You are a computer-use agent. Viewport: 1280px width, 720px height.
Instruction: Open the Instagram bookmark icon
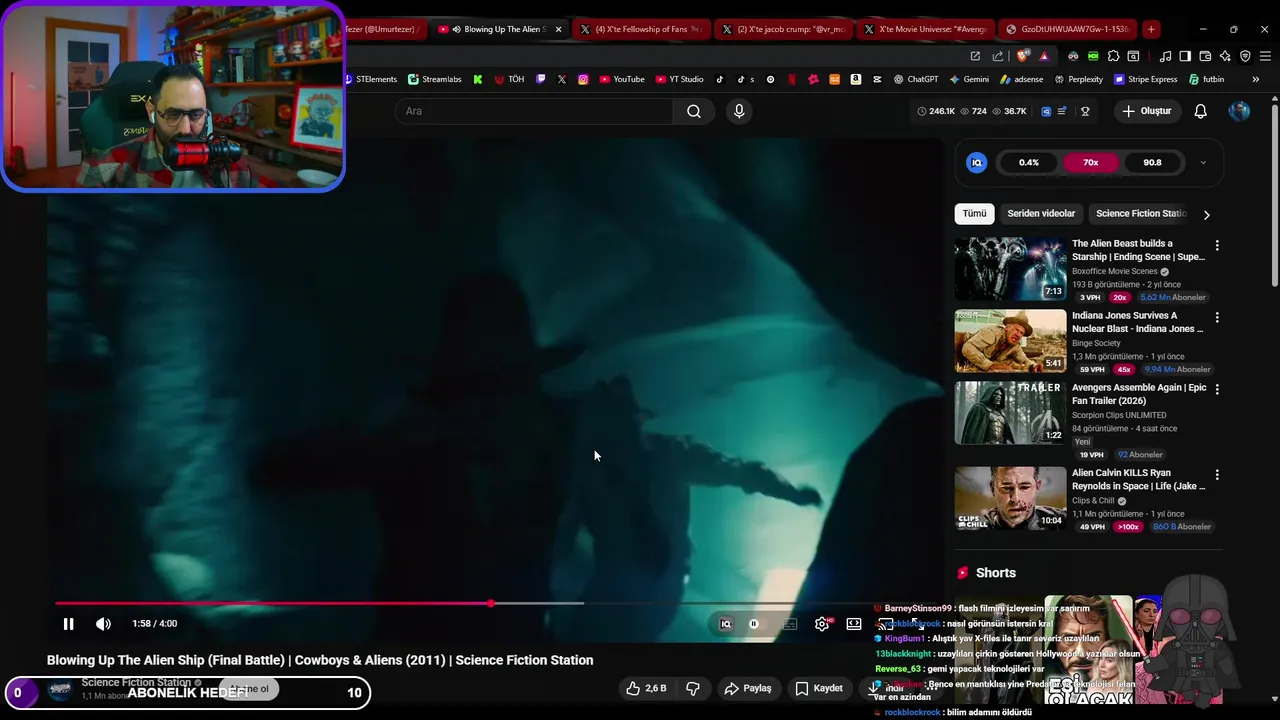tap(583, 79)
